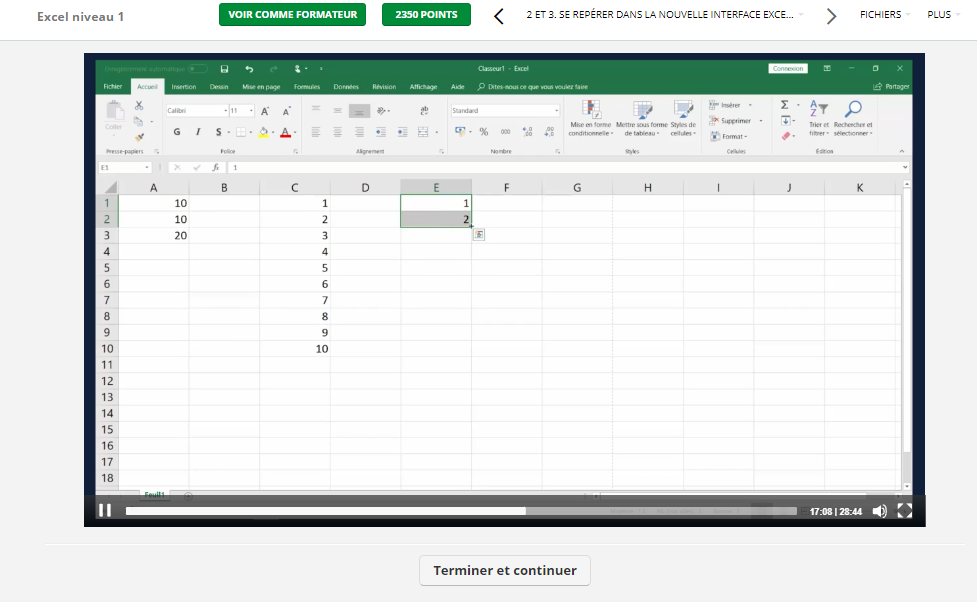This screenshot has width=977, height=602.
Task: Toggle italic with the I button
Action: [198, 131]
